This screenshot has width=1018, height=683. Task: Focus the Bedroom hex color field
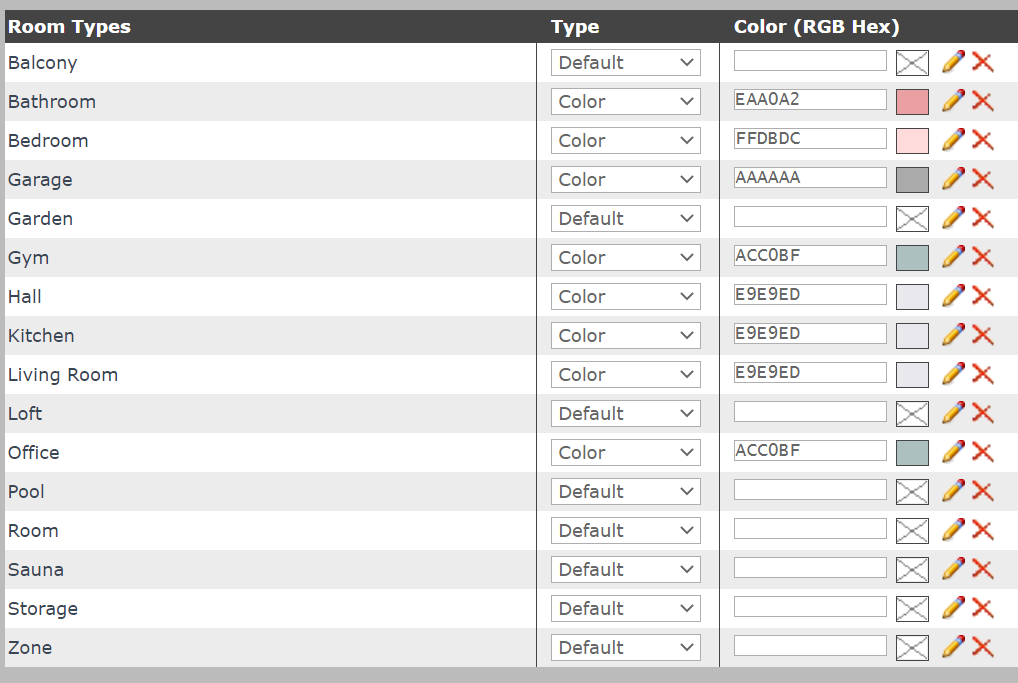810,139
